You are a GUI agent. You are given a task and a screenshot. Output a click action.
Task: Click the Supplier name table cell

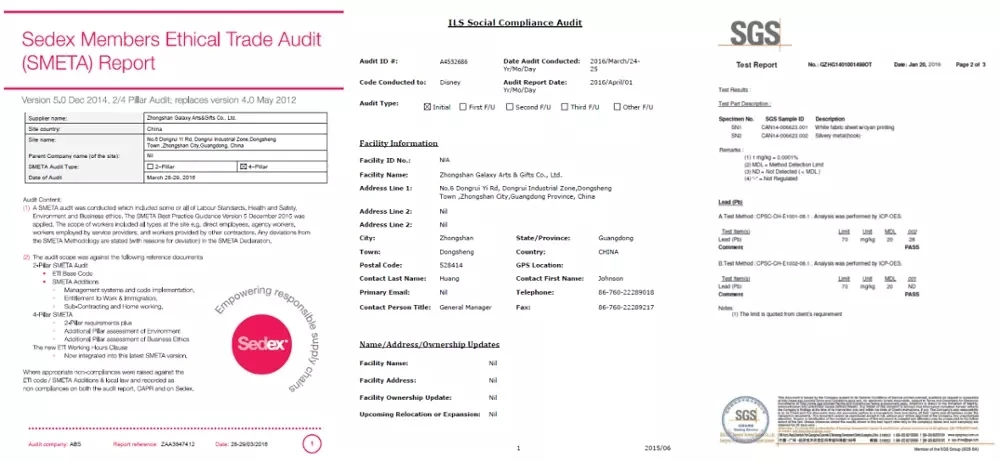[x=85, y=118]
